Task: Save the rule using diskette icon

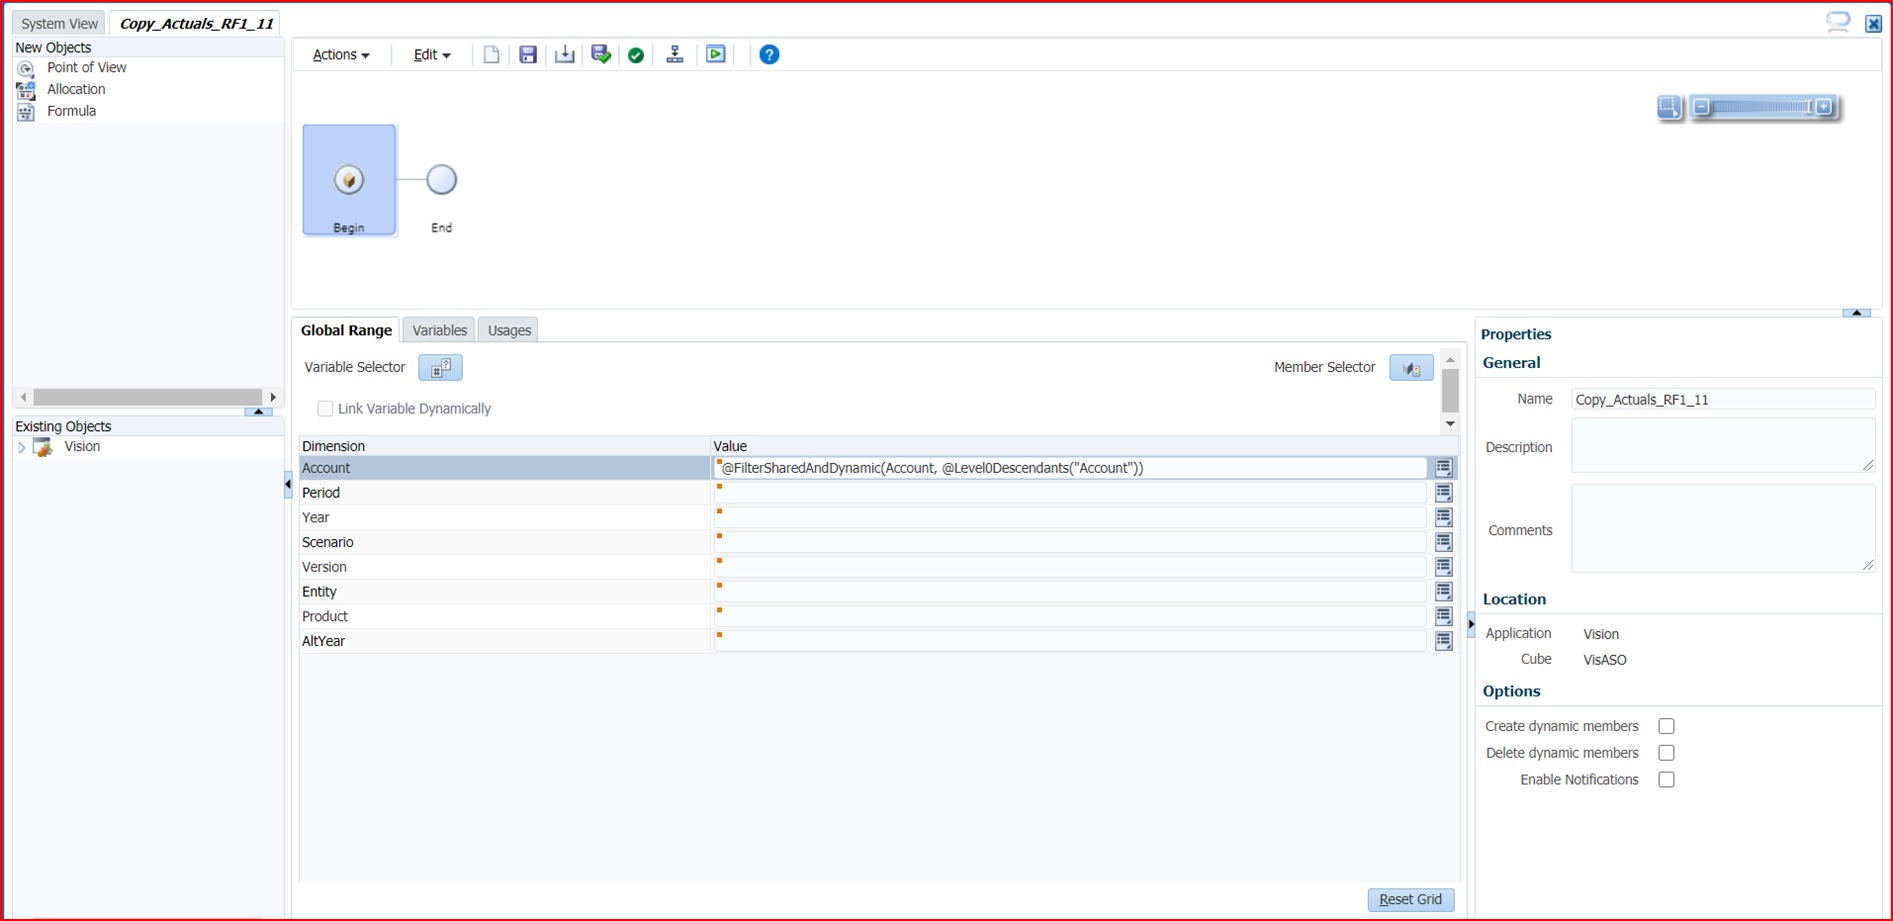Action: click(528, 55)
